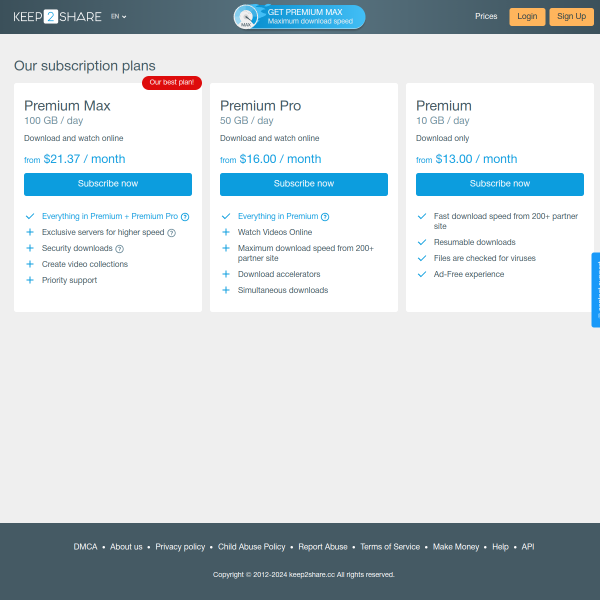Click the Get Premium Max banner
The image size is (600, 600).
click(x=310, y=17)
